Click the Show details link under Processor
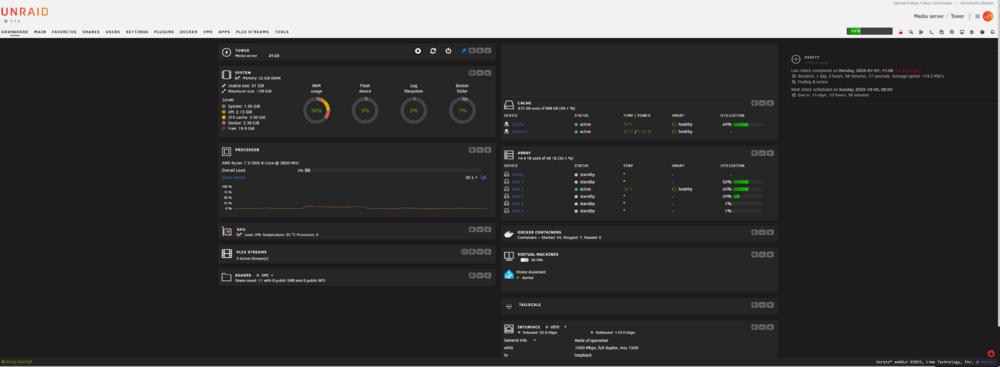The height and width of the screenshot is (367, 1000). pos(233,177)
